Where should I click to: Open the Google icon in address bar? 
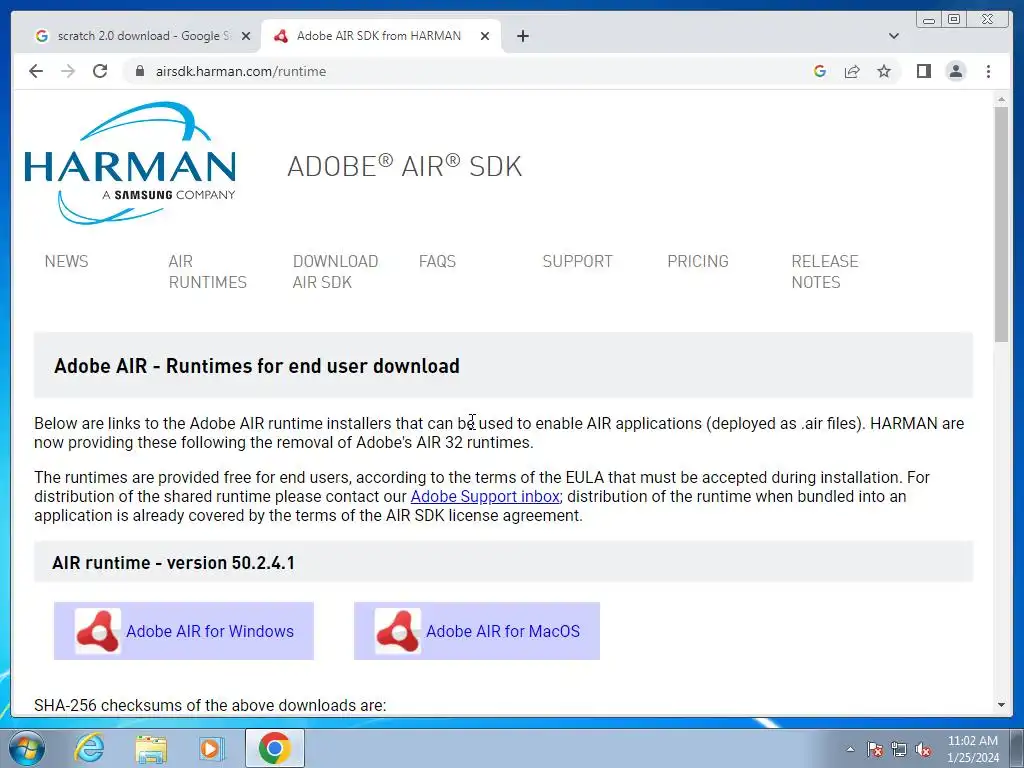[x=820, y=71]
